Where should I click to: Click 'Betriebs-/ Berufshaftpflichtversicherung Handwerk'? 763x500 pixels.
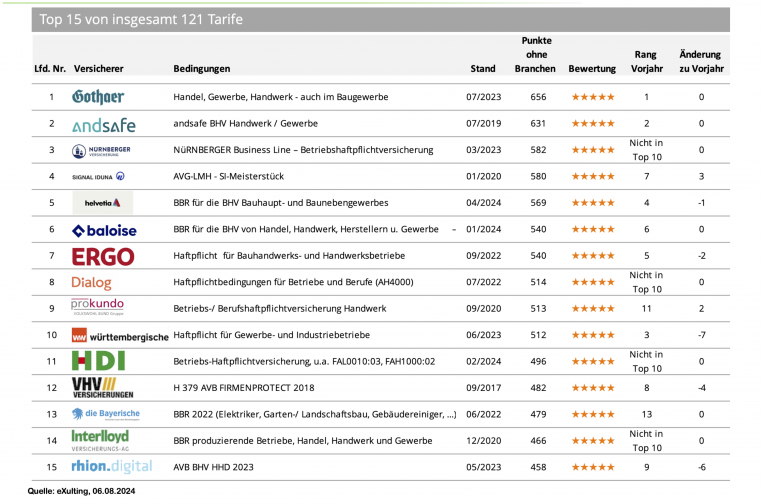280,308
